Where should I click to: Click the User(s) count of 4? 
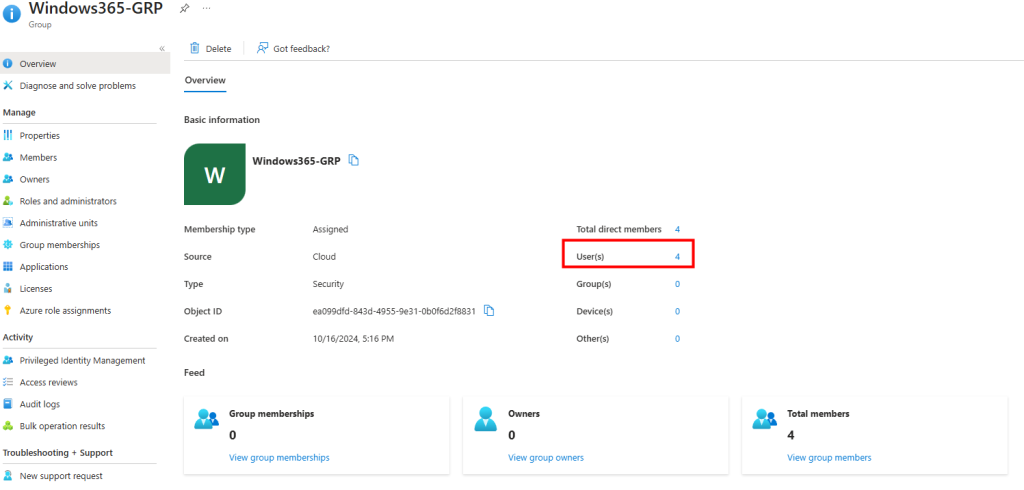677,257
